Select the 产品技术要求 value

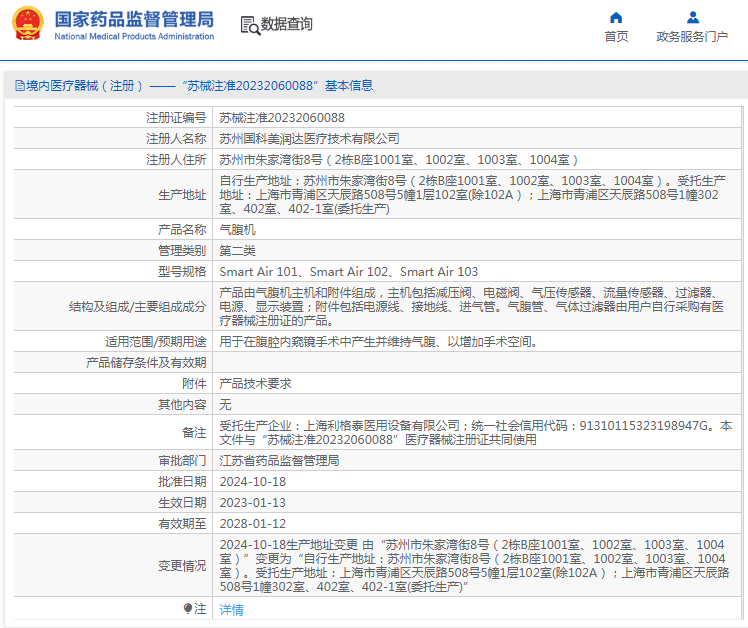click(255, 384)
